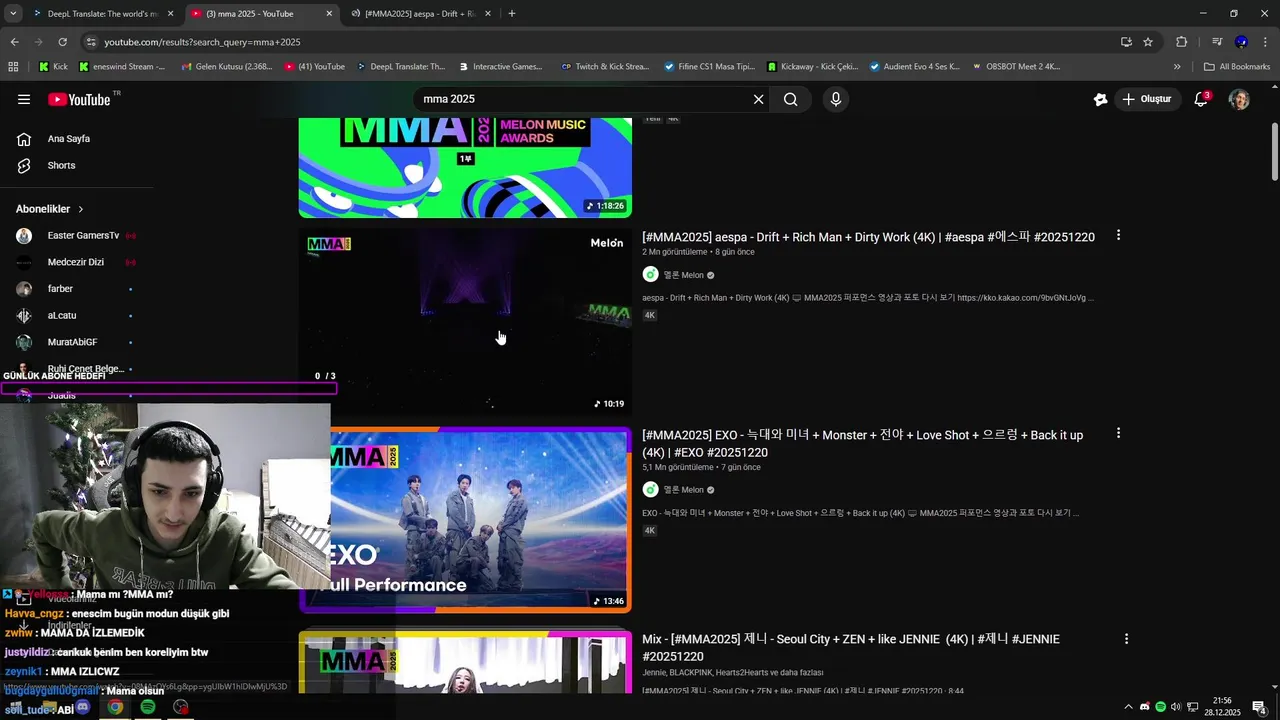Reload the page in Chrome
This screenshot has width=1280, height=720.
pyautogui.click(x=62, y=42)
